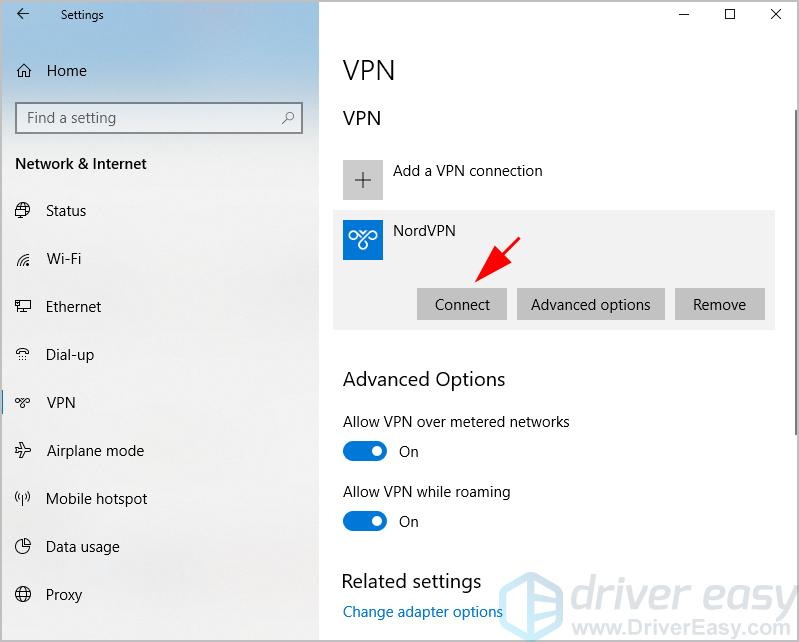Toggle Allow VPN over metered networks
The height and width of the screenshot is (642, 799).
tap(364, 452)
